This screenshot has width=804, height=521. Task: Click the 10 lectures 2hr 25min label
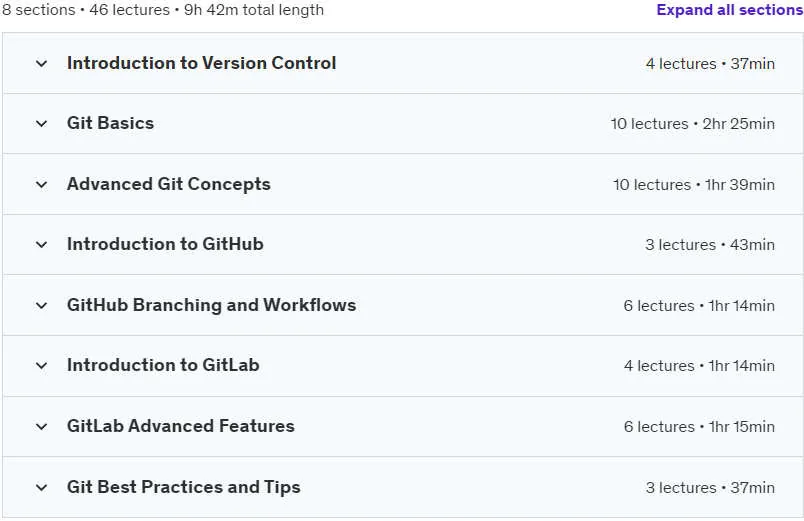pos(693,124)
